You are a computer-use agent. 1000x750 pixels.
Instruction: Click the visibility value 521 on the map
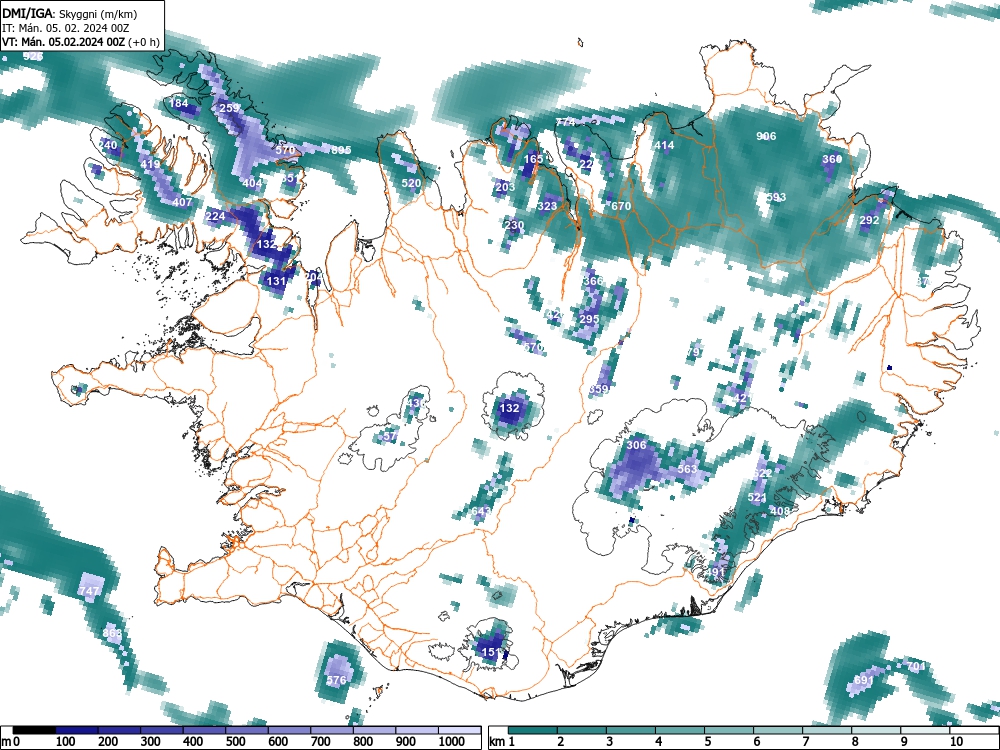757,497
